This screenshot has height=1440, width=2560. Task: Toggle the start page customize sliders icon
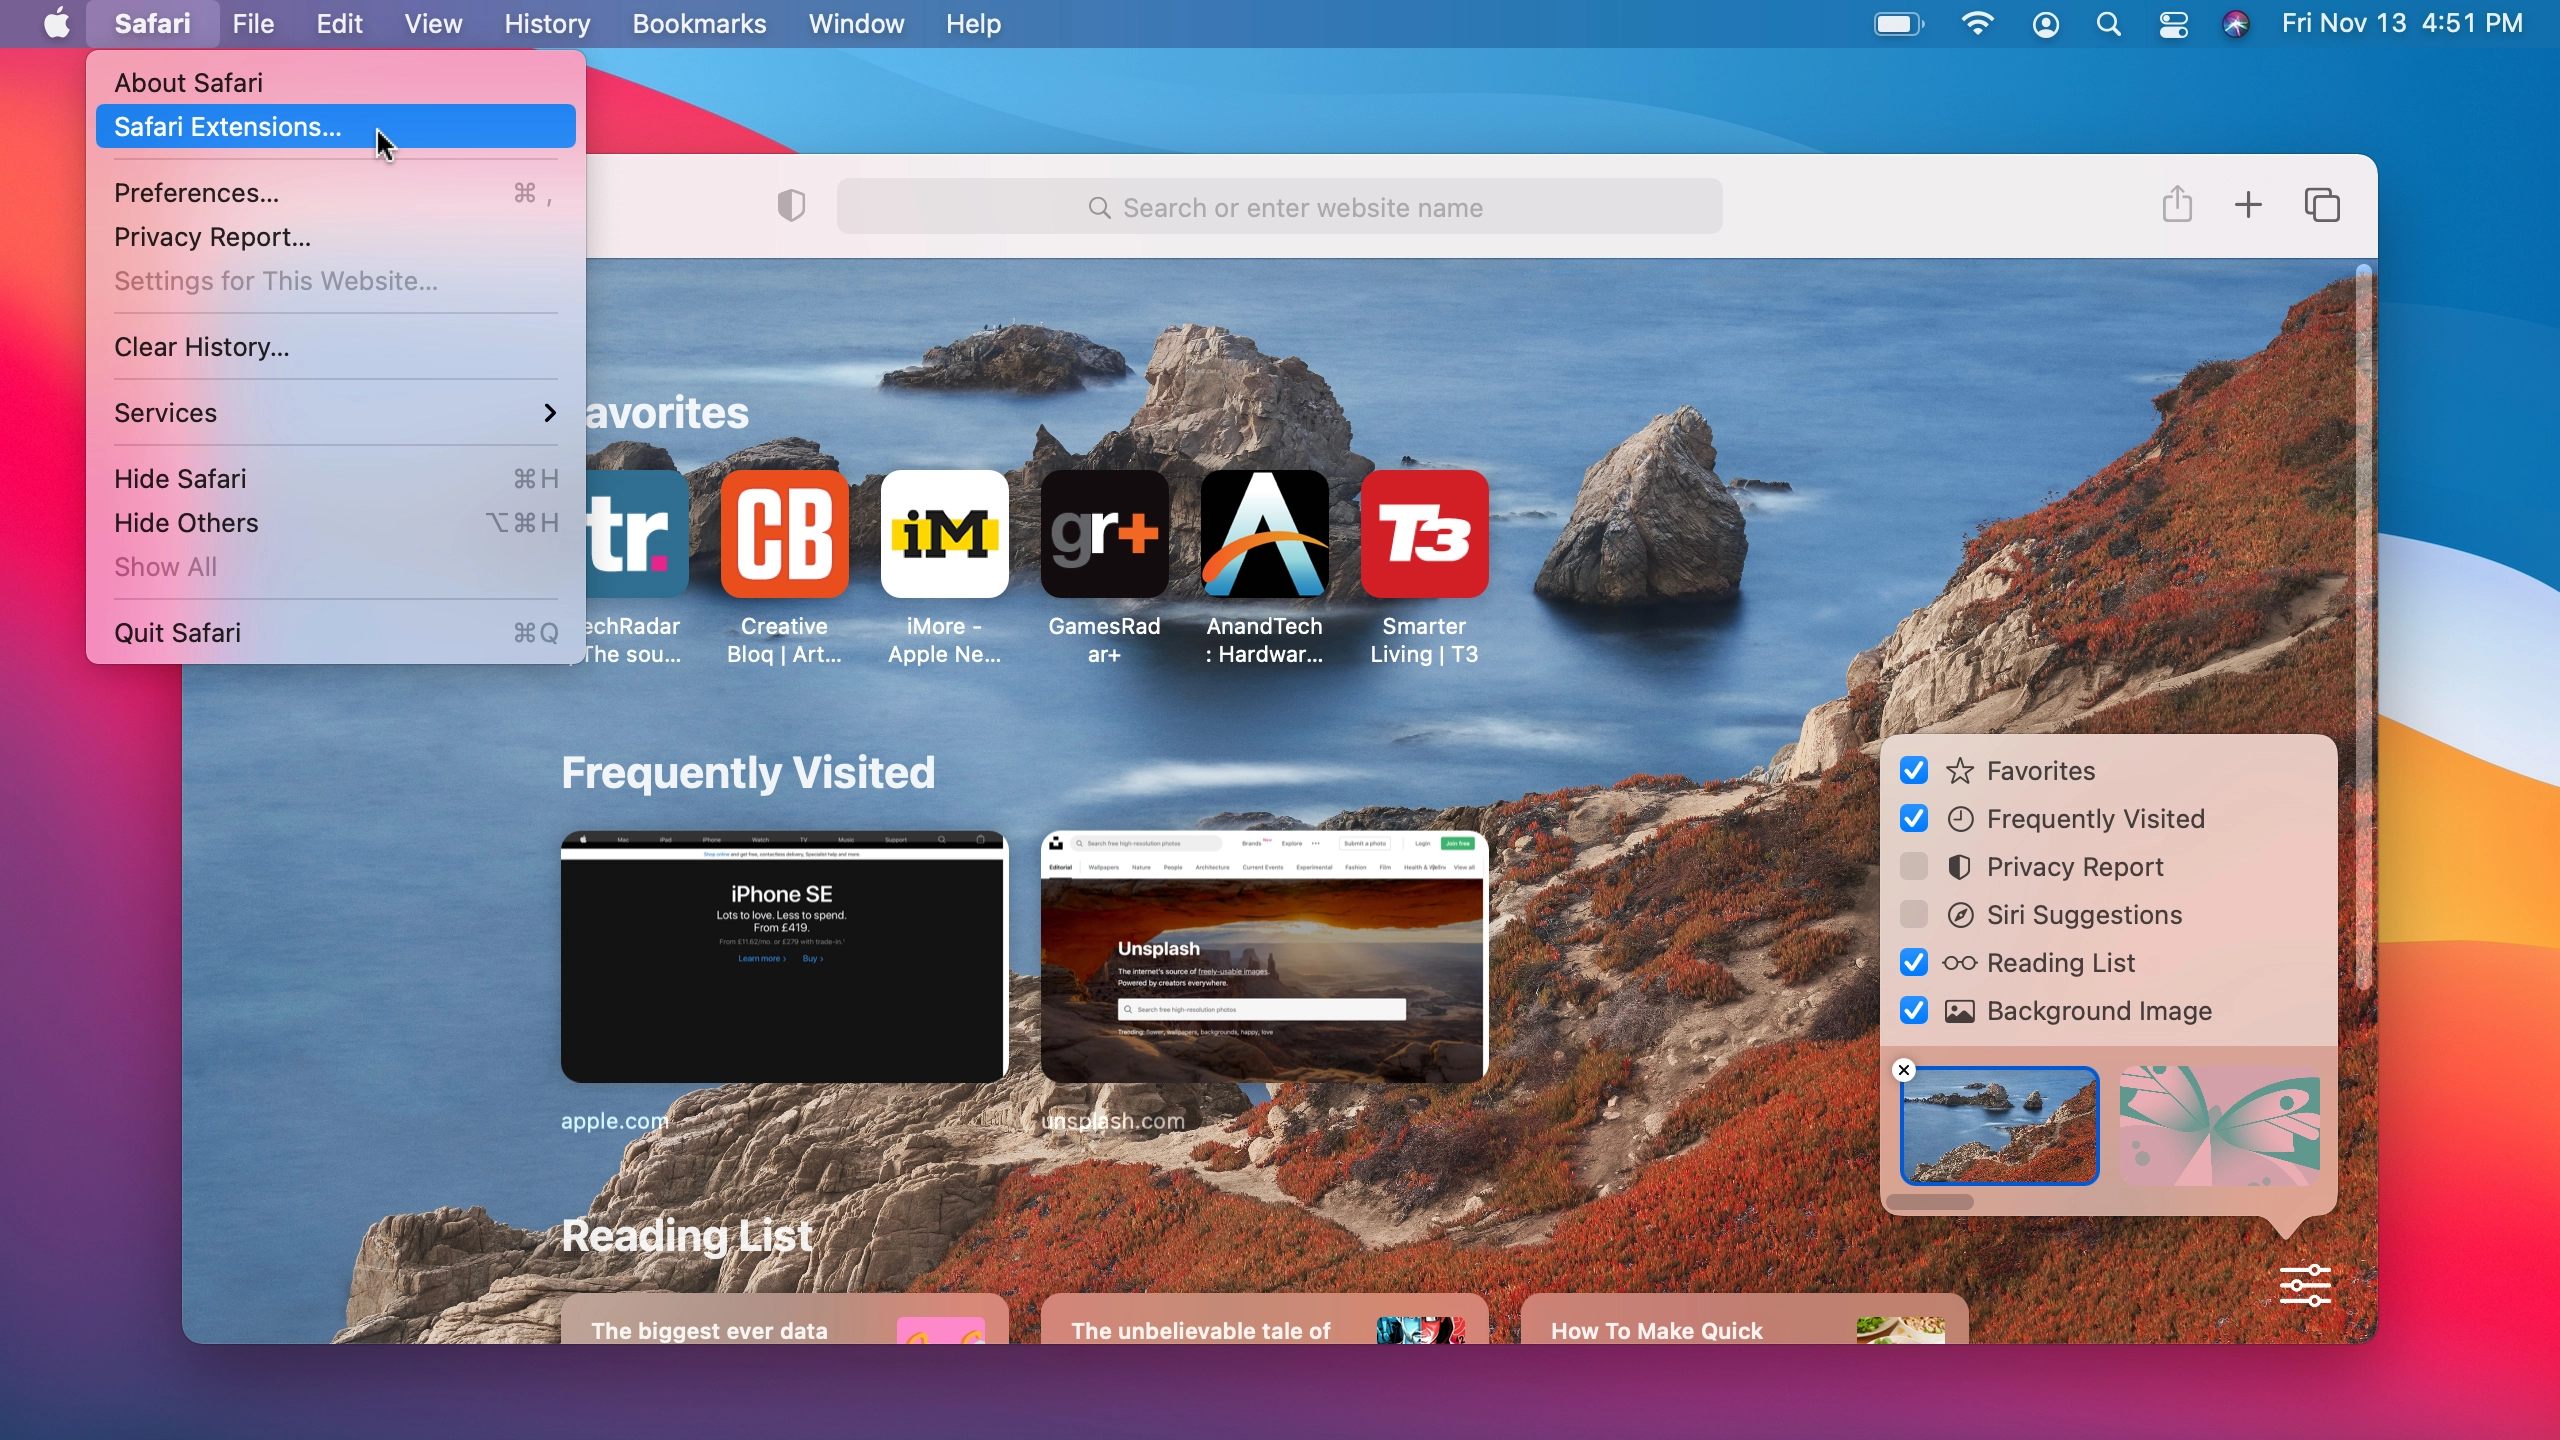pyautogui.click(x=2306, y=1286)
